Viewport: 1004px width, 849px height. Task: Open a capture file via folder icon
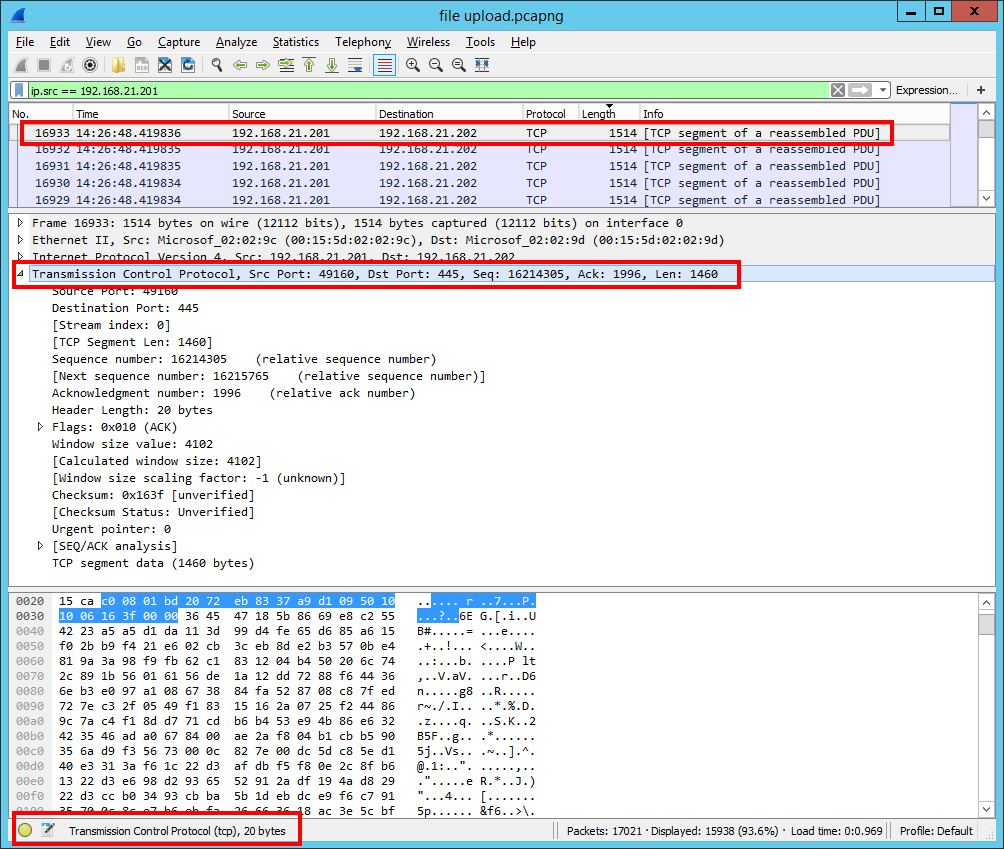point(118,65)
